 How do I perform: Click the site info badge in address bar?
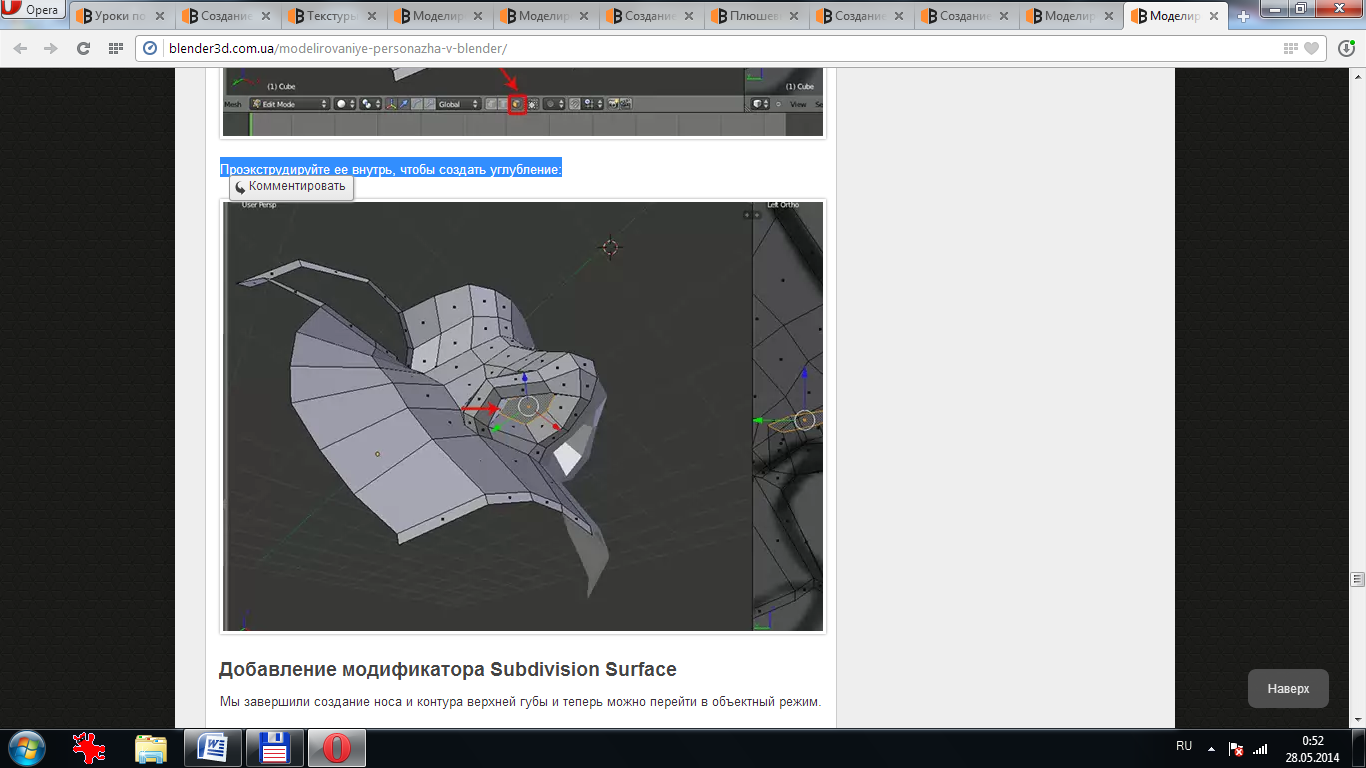[x=151, y=48]
